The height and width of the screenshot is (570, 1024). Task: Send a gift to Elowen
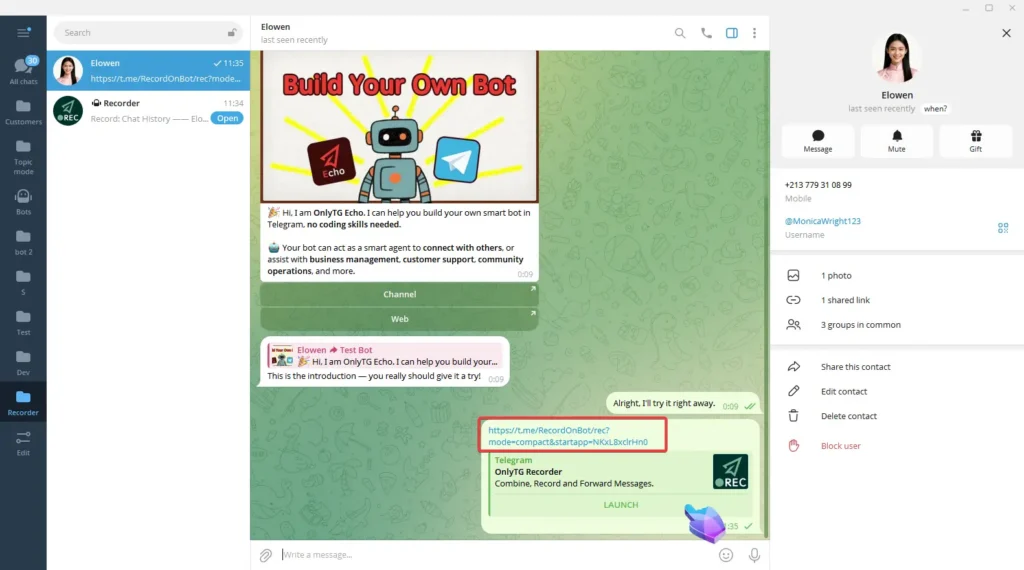click(975, 141)
